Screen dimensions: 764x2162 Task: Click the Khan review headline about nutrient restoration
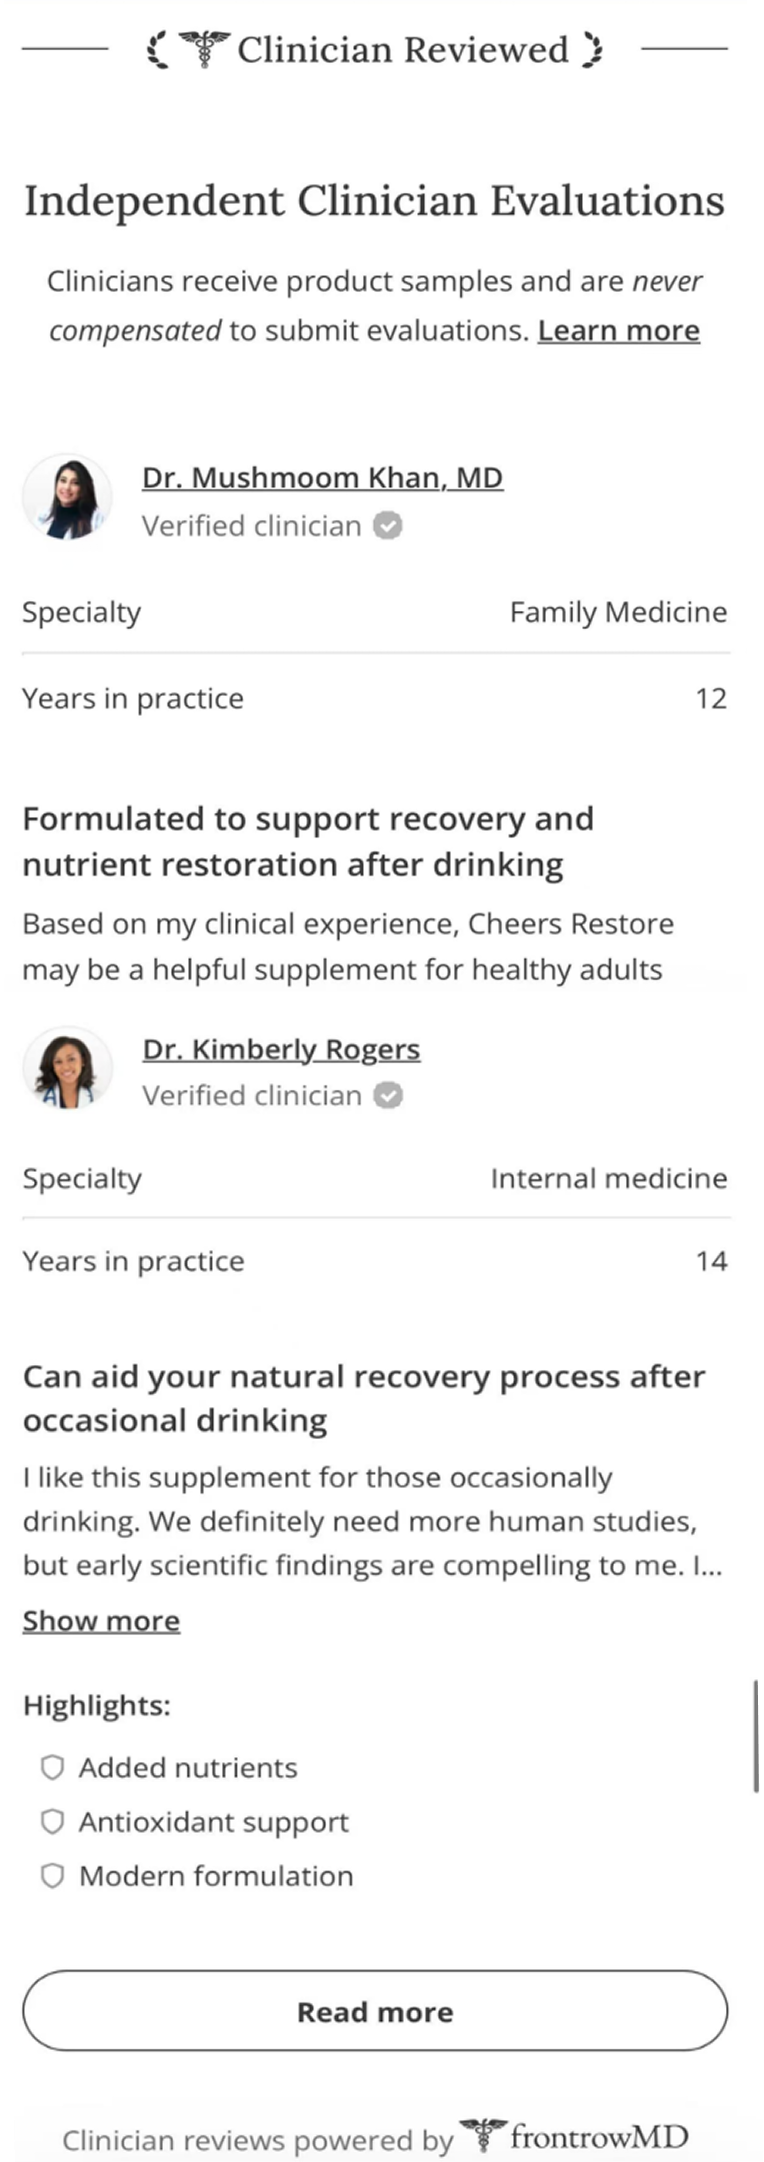[308, 841]
